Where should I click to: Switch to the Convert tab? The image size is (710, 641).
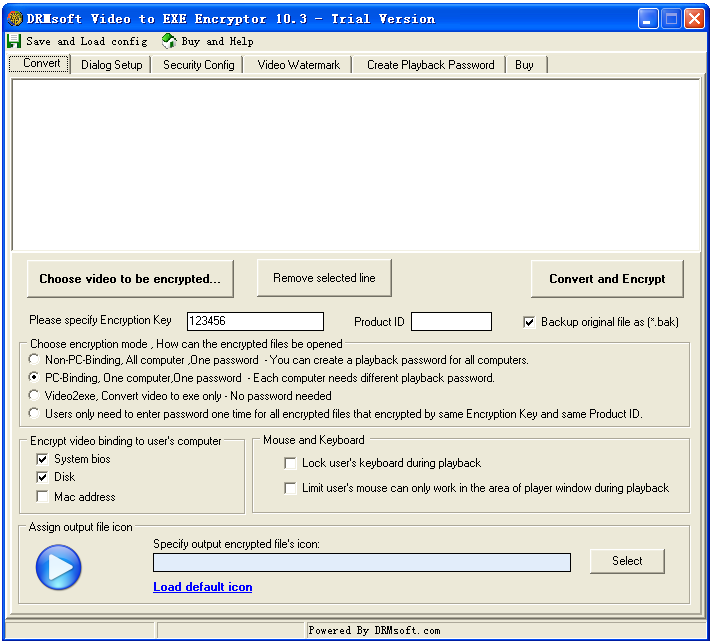click(41, 63)
